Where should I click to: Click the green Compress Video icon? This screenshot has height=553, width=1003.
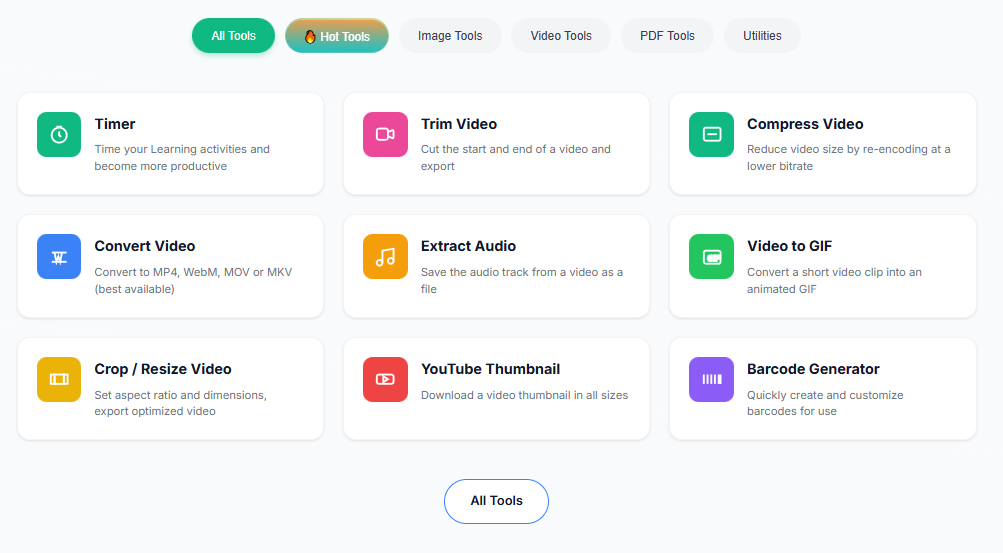coord(711,134)
